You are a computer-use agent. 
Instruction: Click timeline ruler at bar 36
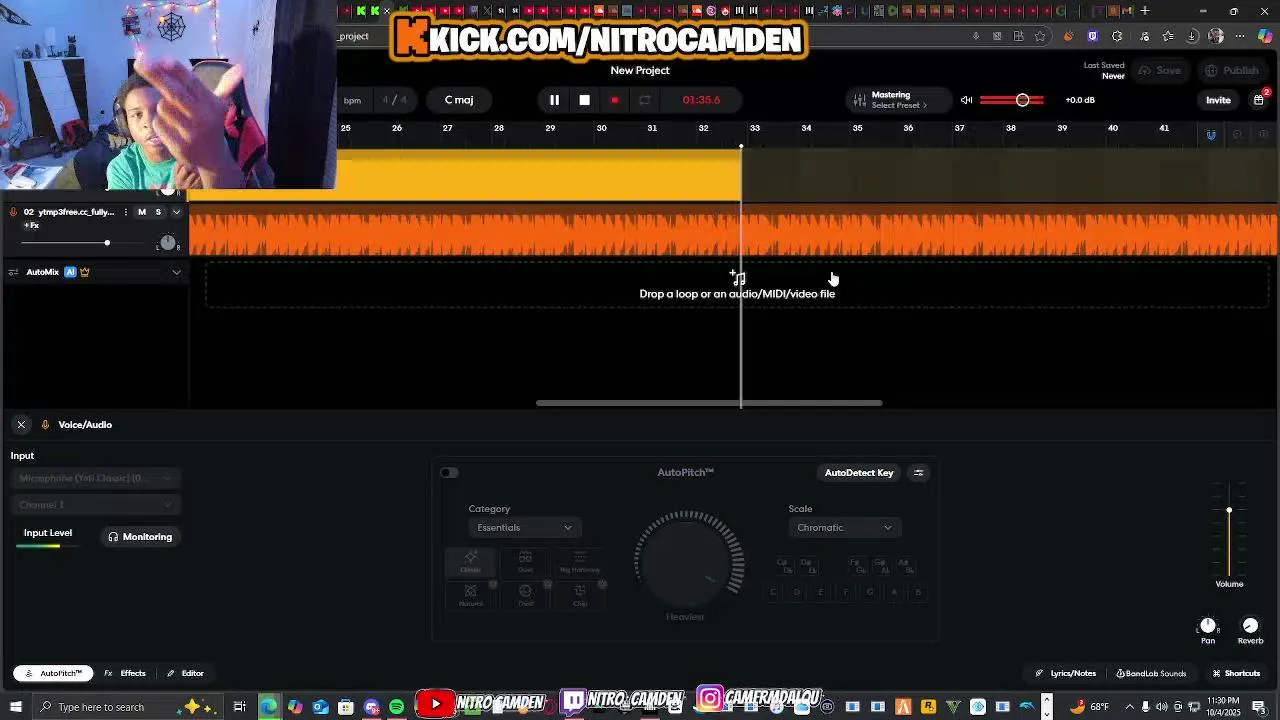pyautogui.click(x=908, y=128)
